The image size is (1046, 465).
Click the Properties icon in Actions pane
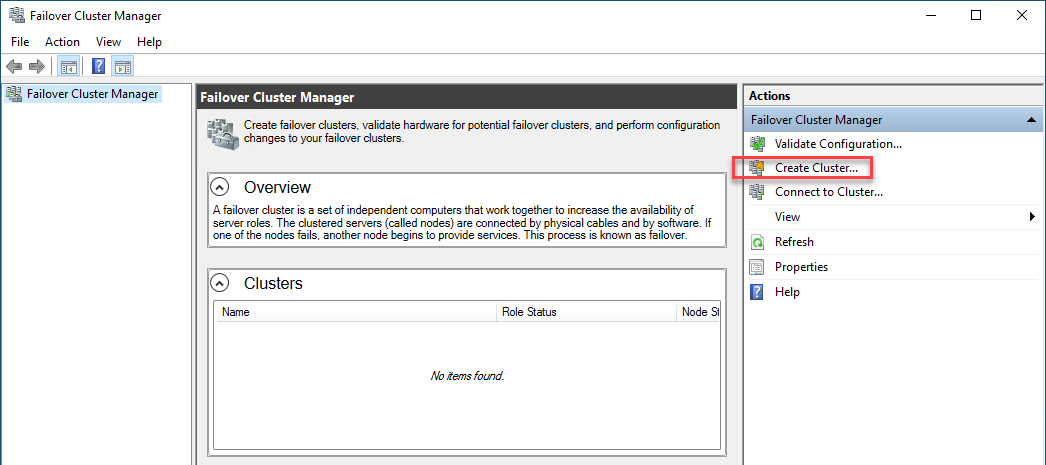pyautogui.click(x=757, y=267)
